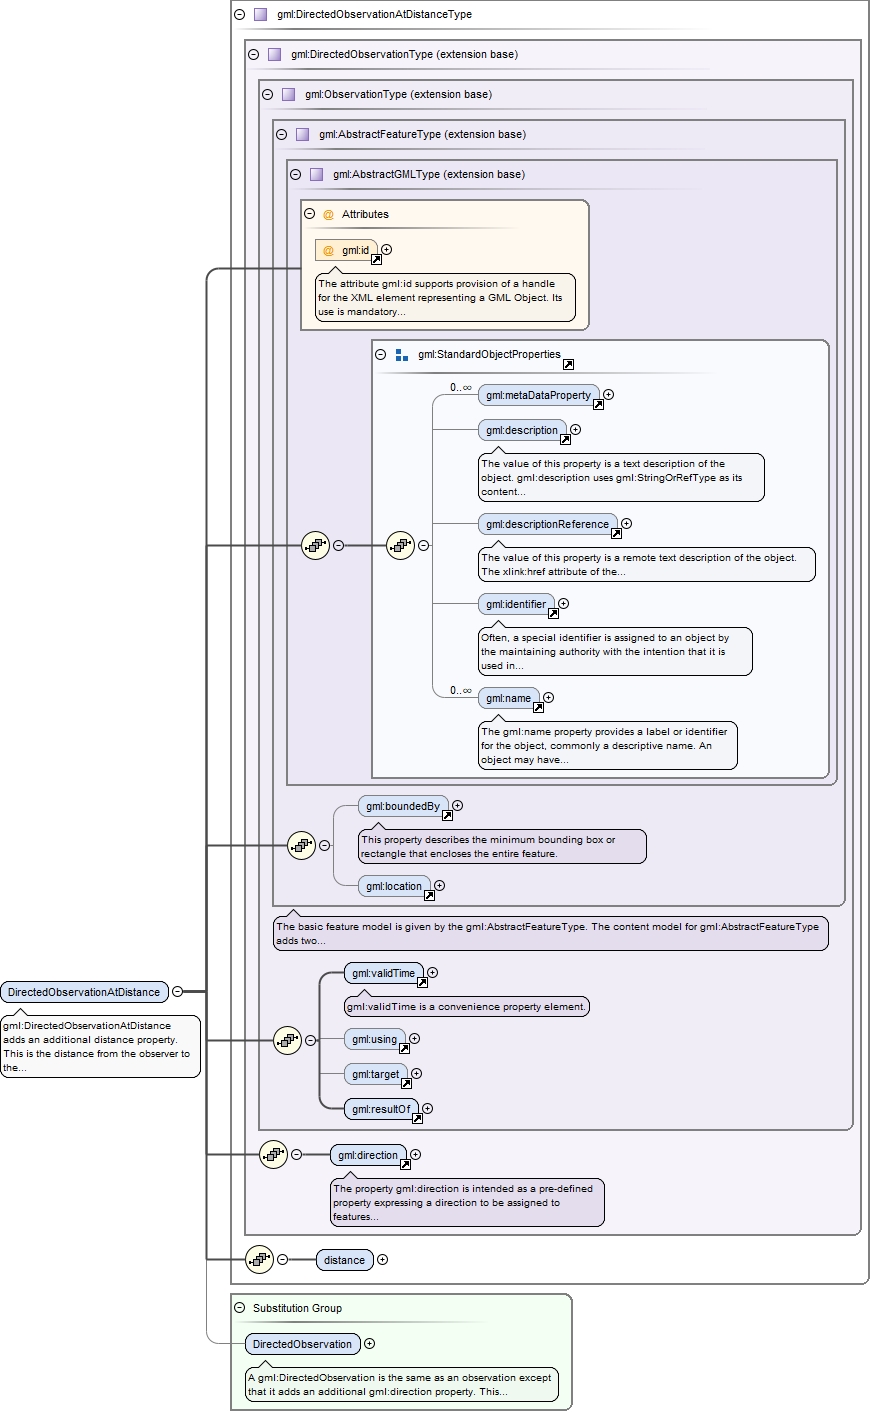Image resolution: width=871 pixels, height=1412 pixels.
Task: Follow reference arrow on gml:using
Action: [x=404, y=1049]
